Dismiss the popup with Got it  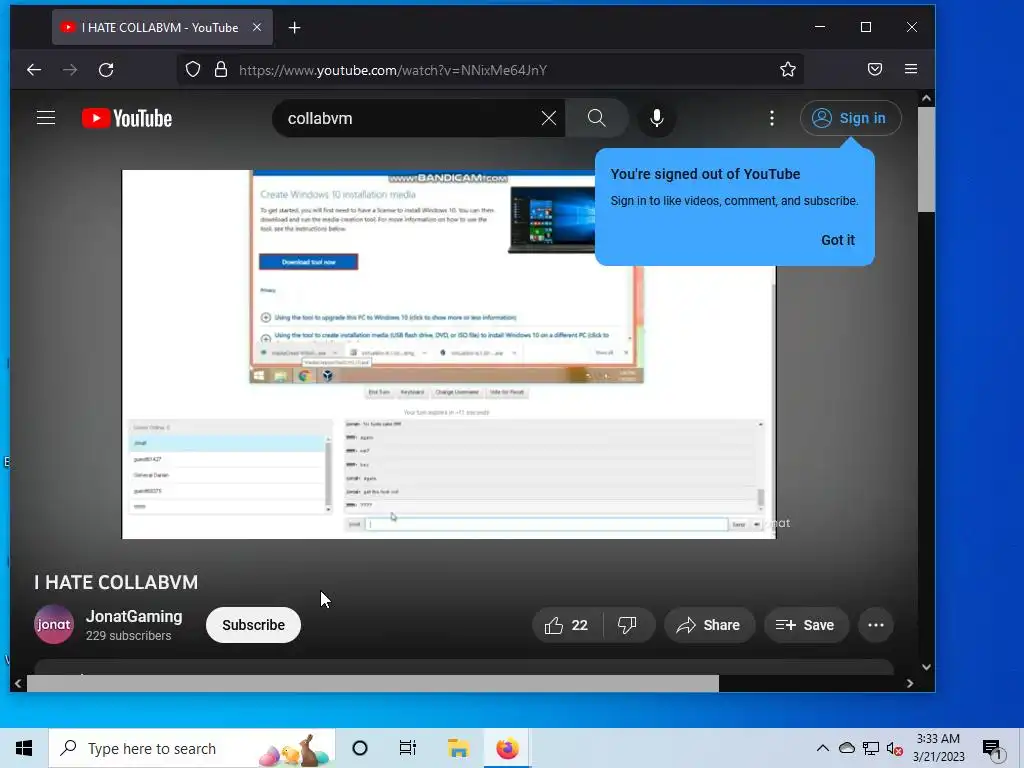pyautogui.click(x=838, y=240)
